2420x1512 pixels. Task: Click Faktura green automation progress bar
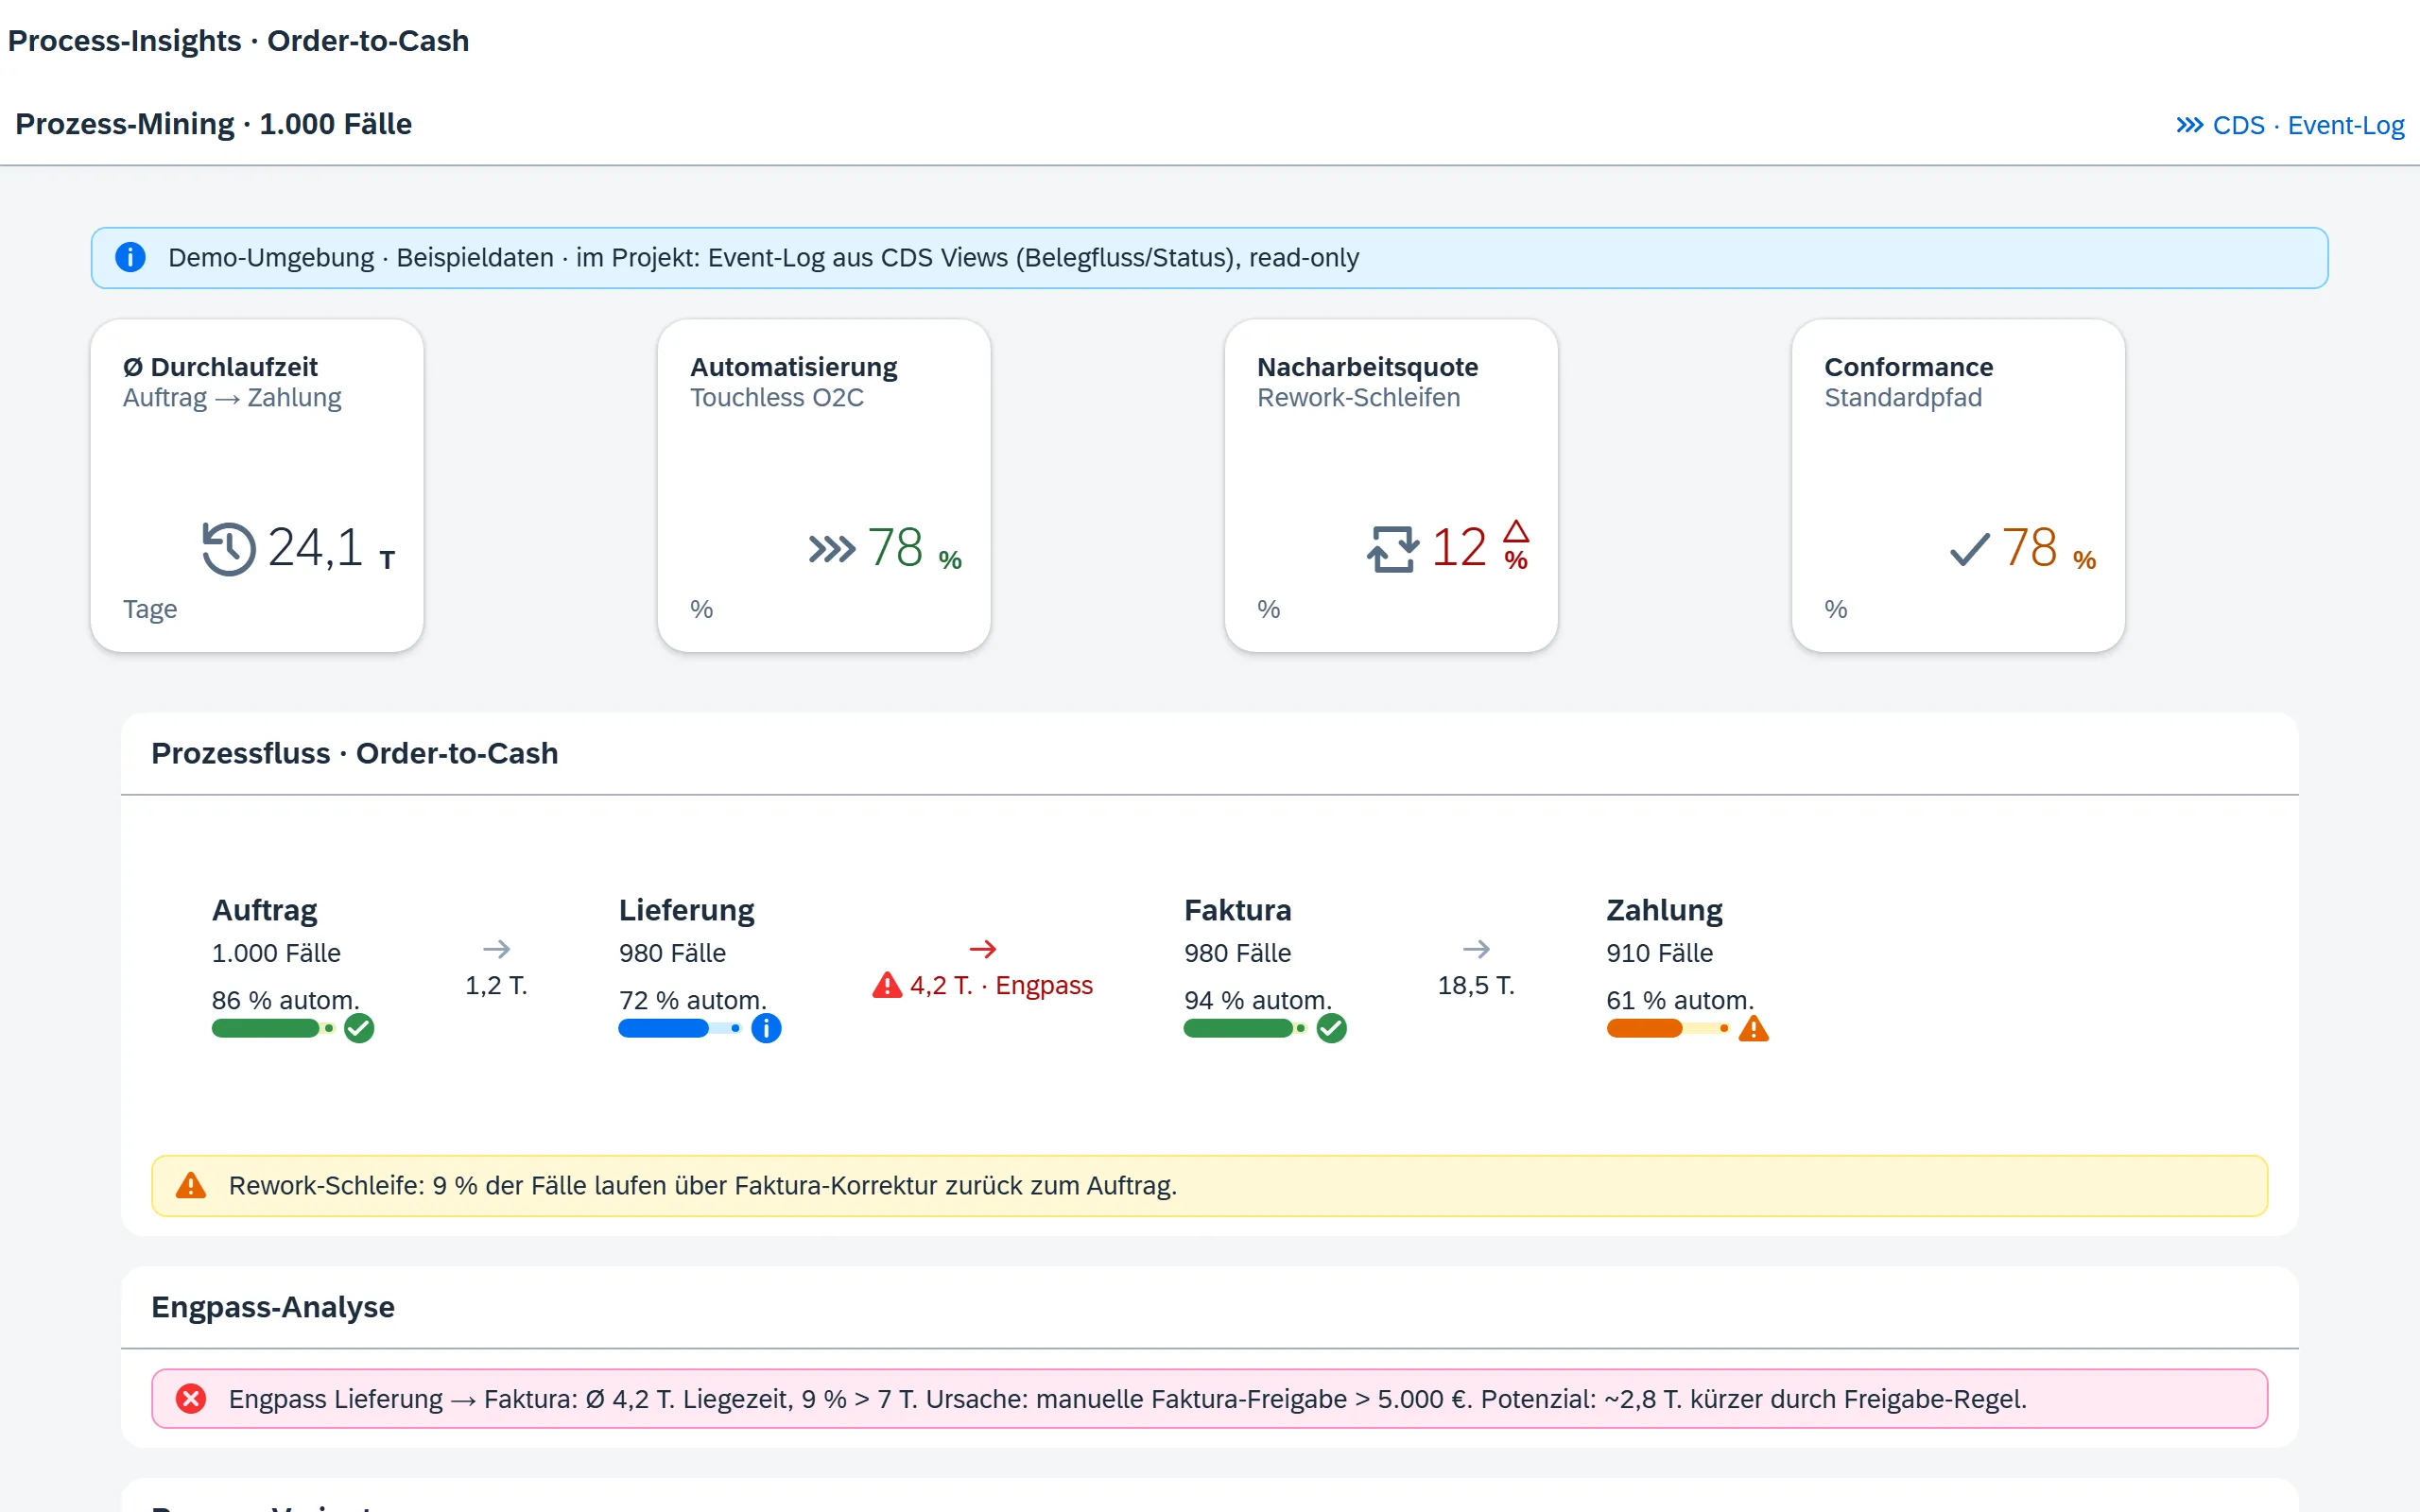1245,1028
